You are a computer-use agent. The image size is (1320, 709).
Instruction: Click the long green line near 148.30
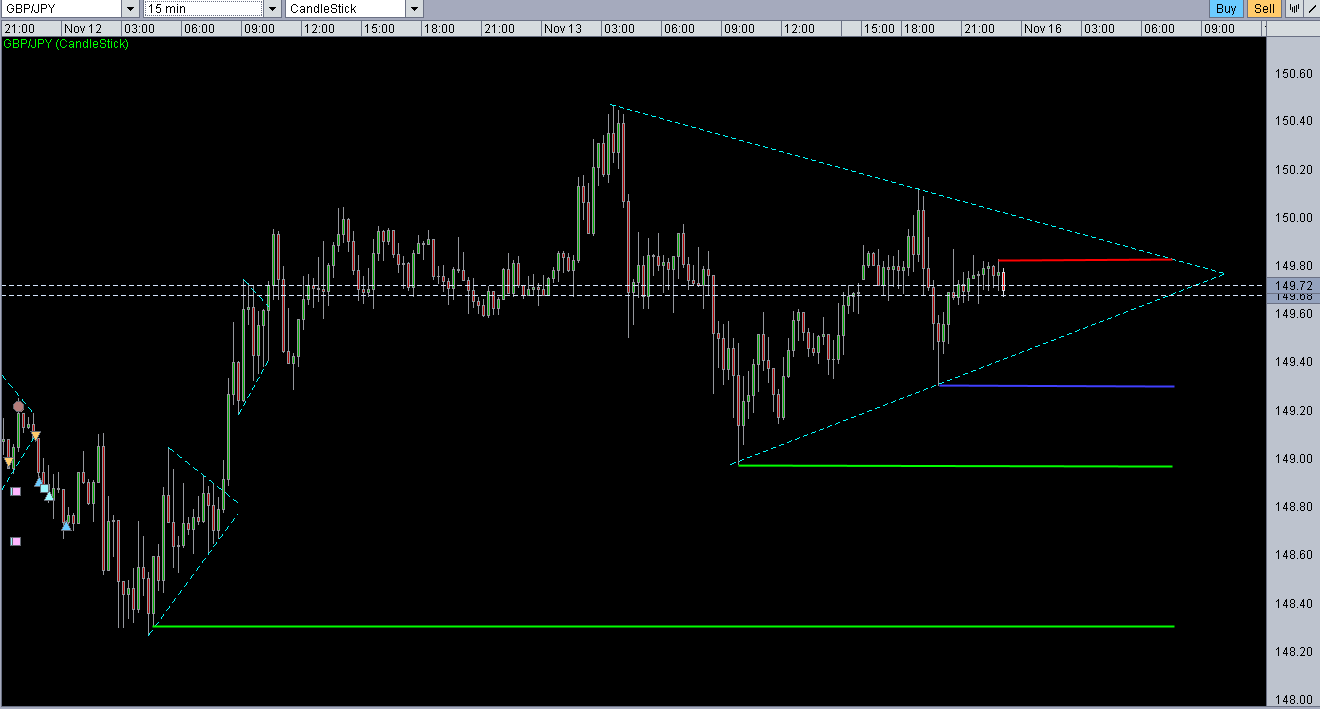coord(663,627)
